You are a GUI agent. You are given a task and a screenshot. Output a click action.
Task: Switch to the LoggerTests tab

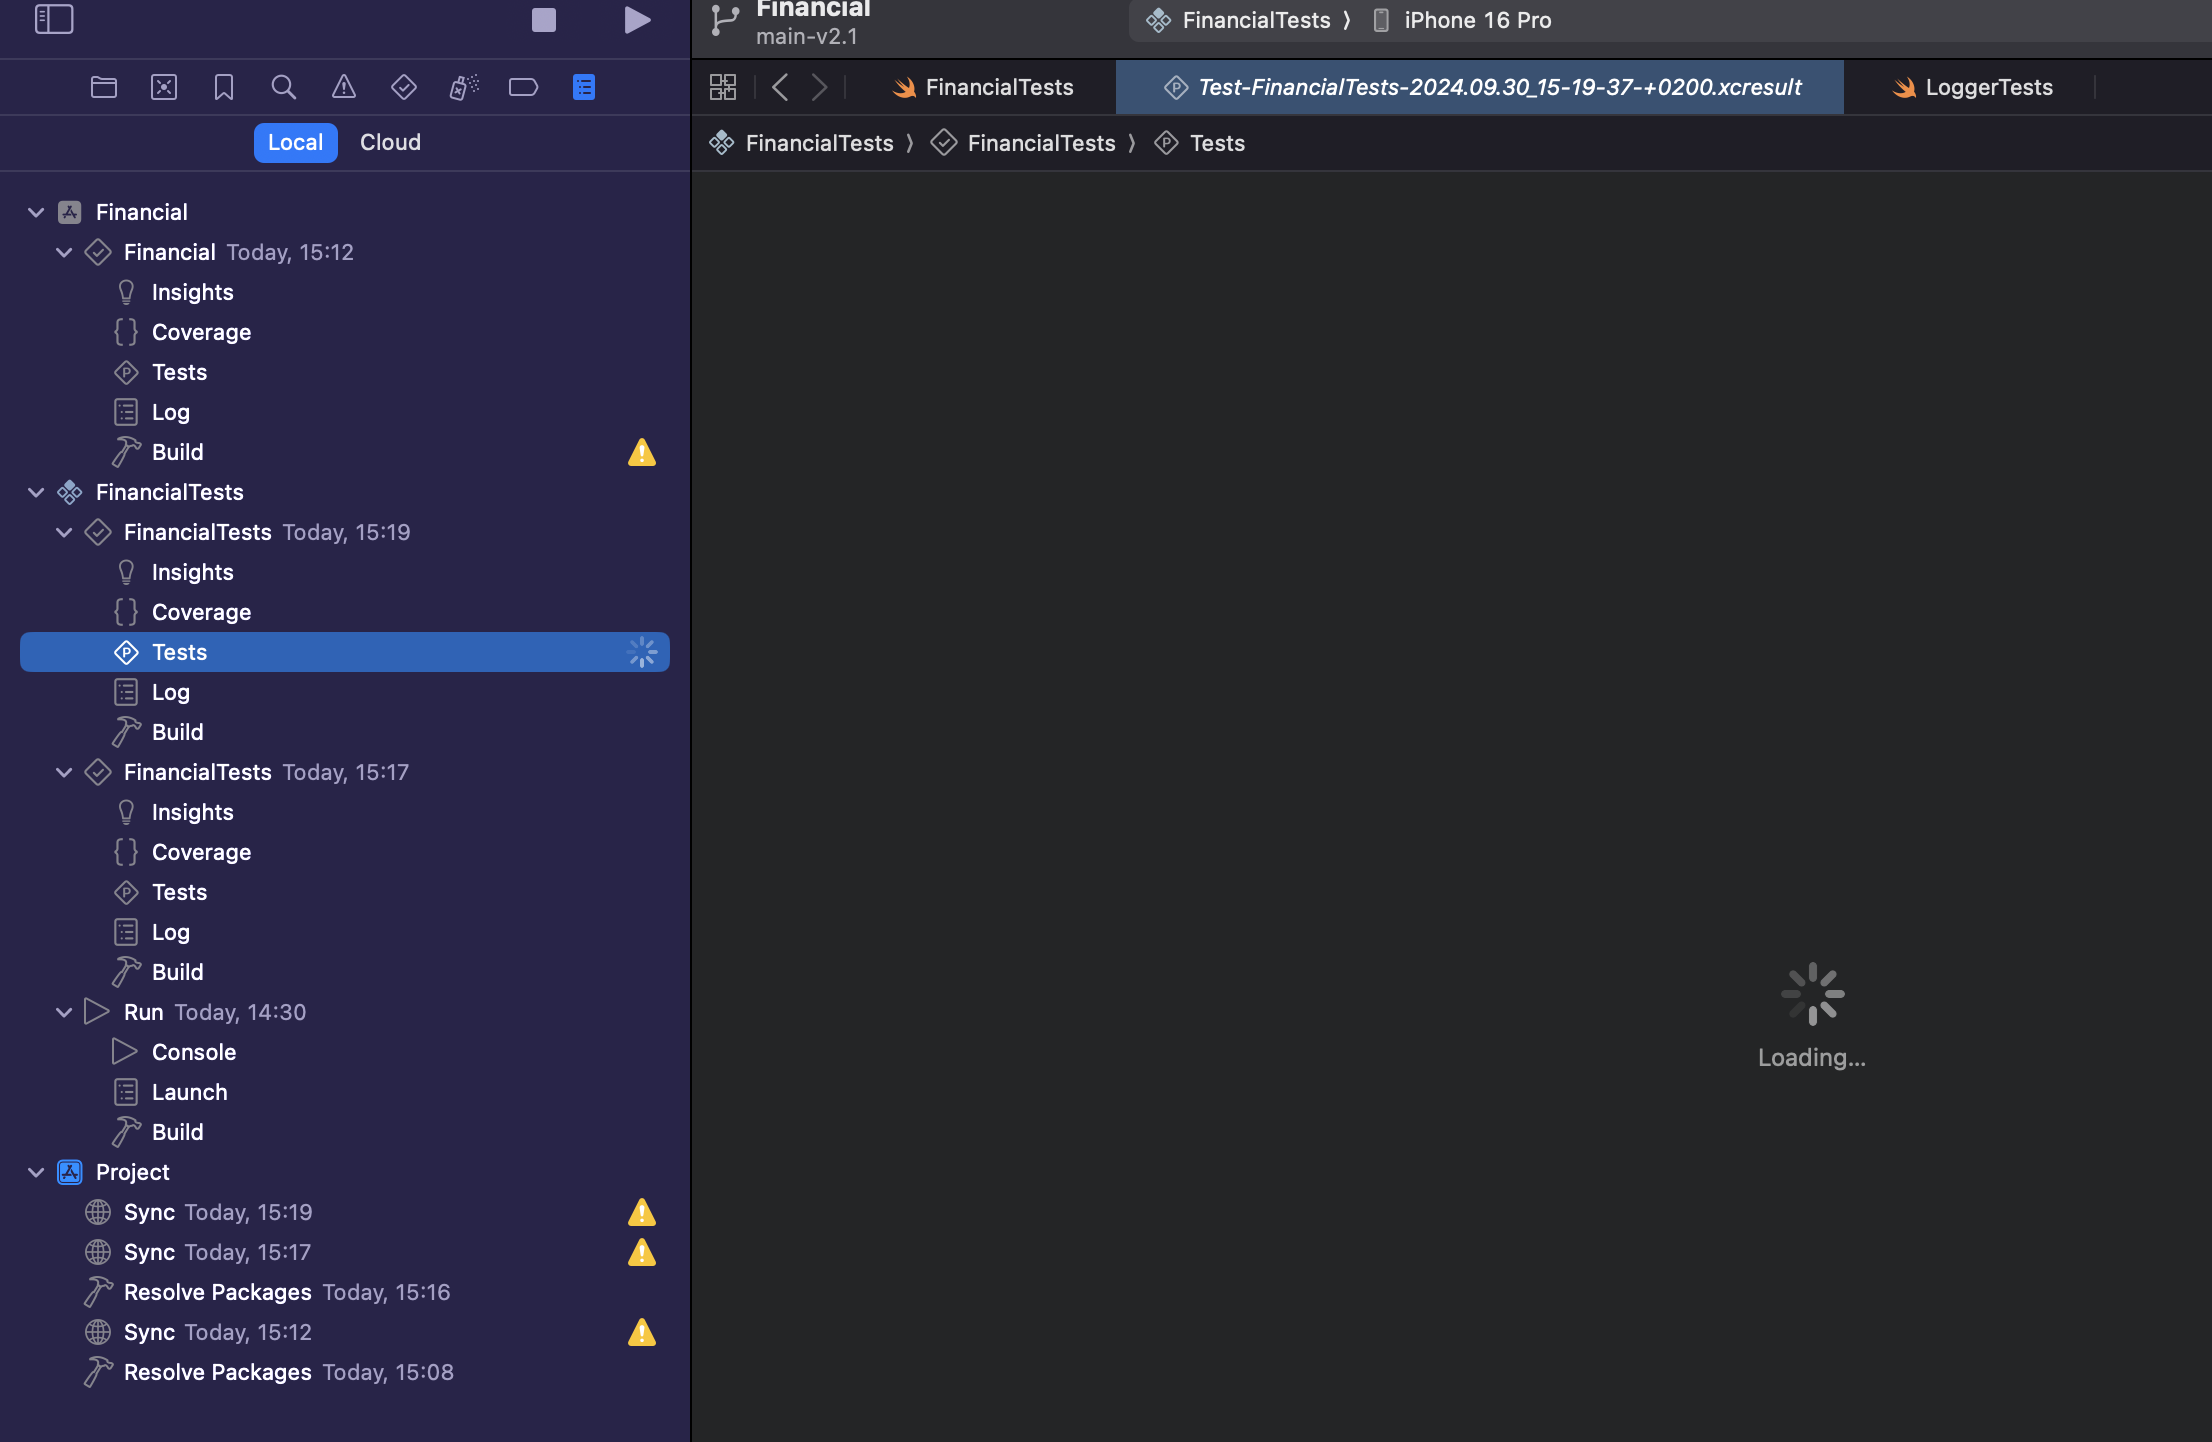click(1970, 87)
